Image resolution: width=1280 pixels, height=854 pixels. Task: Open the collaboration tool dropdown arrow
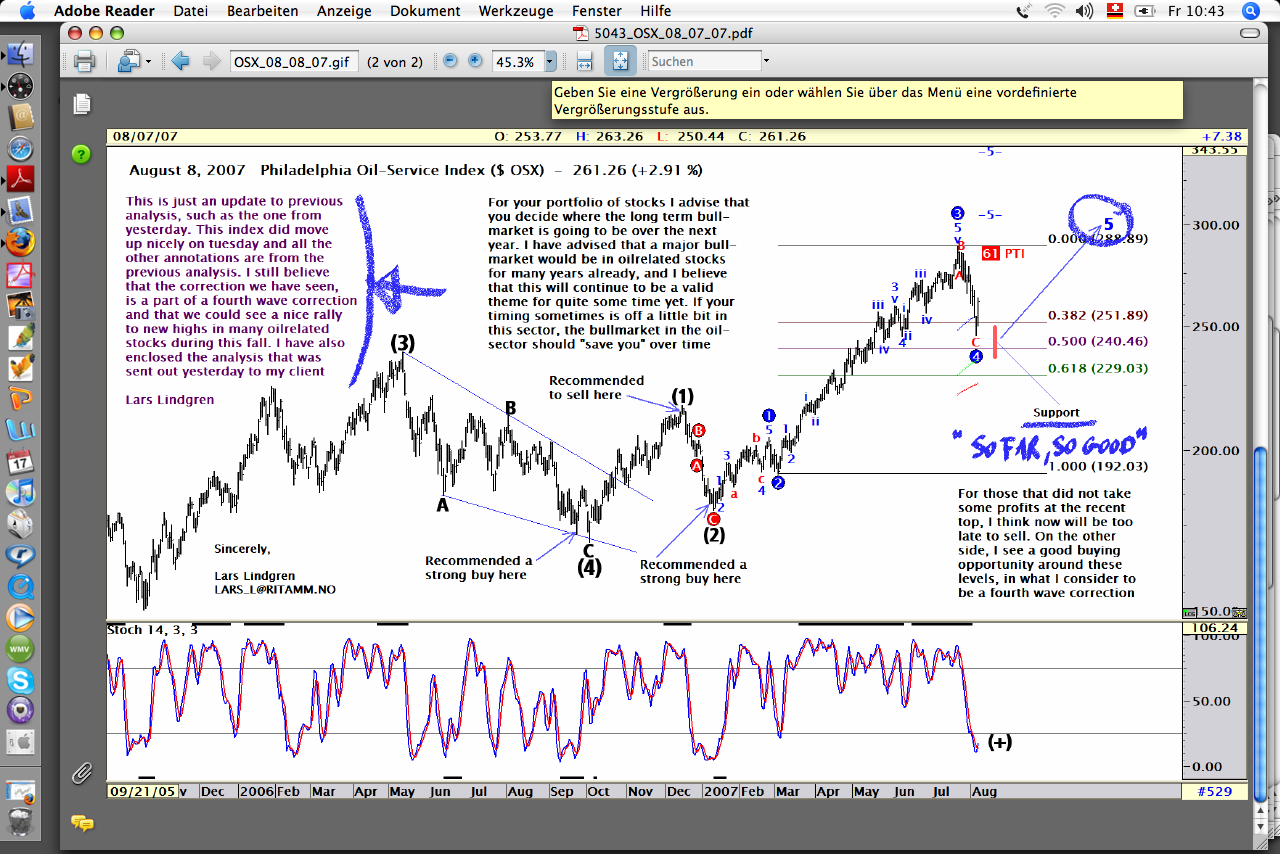point(148,62)
